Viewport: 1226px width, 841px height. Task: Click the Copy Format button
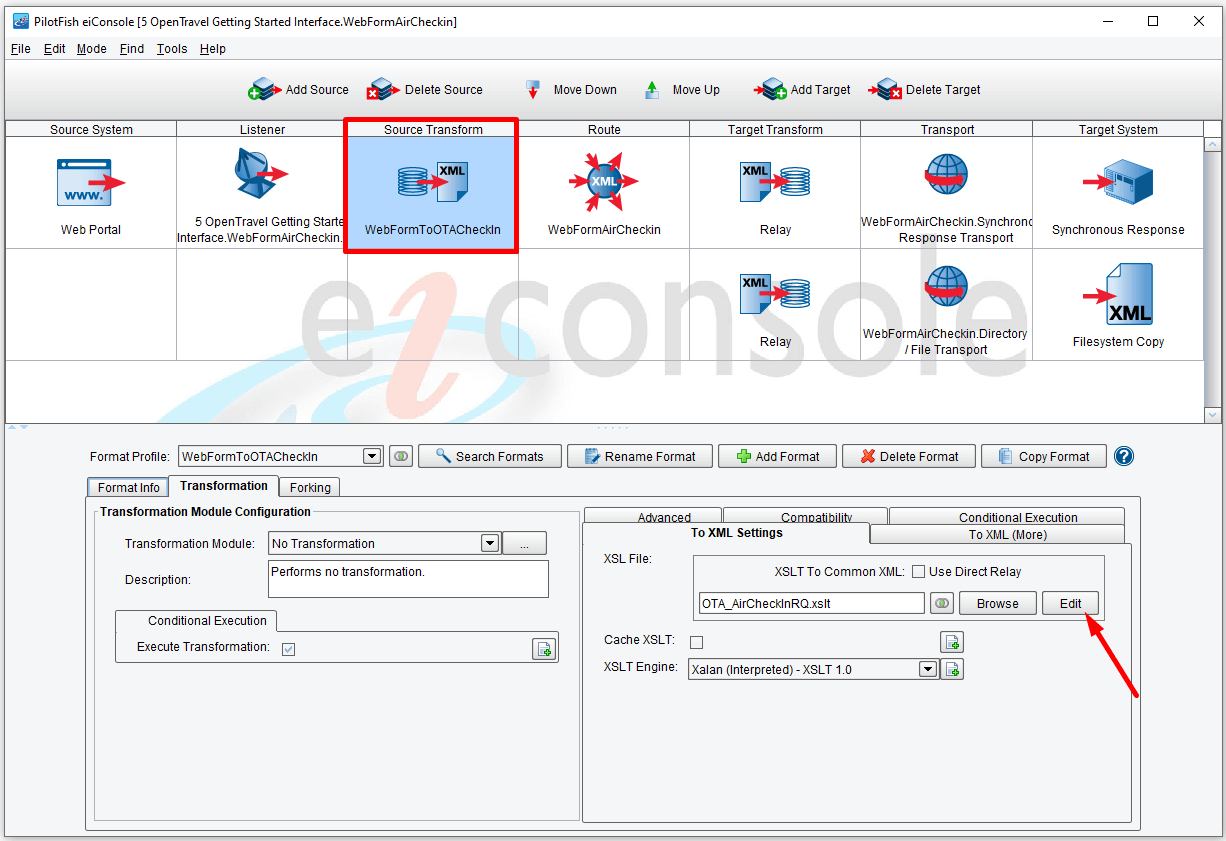tap(1043, 456)
